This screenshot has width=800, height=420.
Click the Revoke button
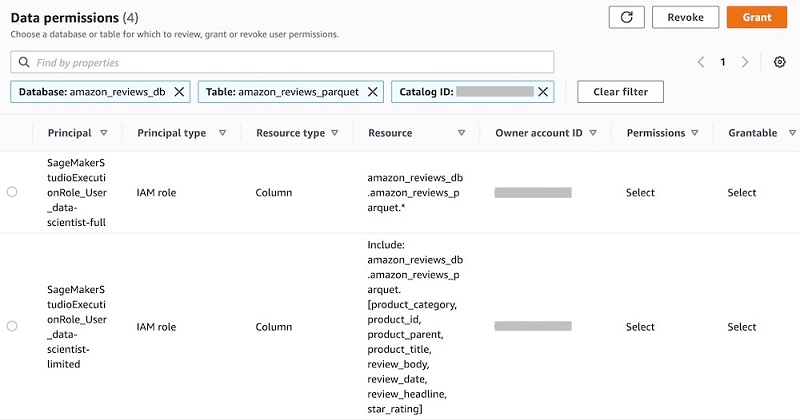point(685,17)
